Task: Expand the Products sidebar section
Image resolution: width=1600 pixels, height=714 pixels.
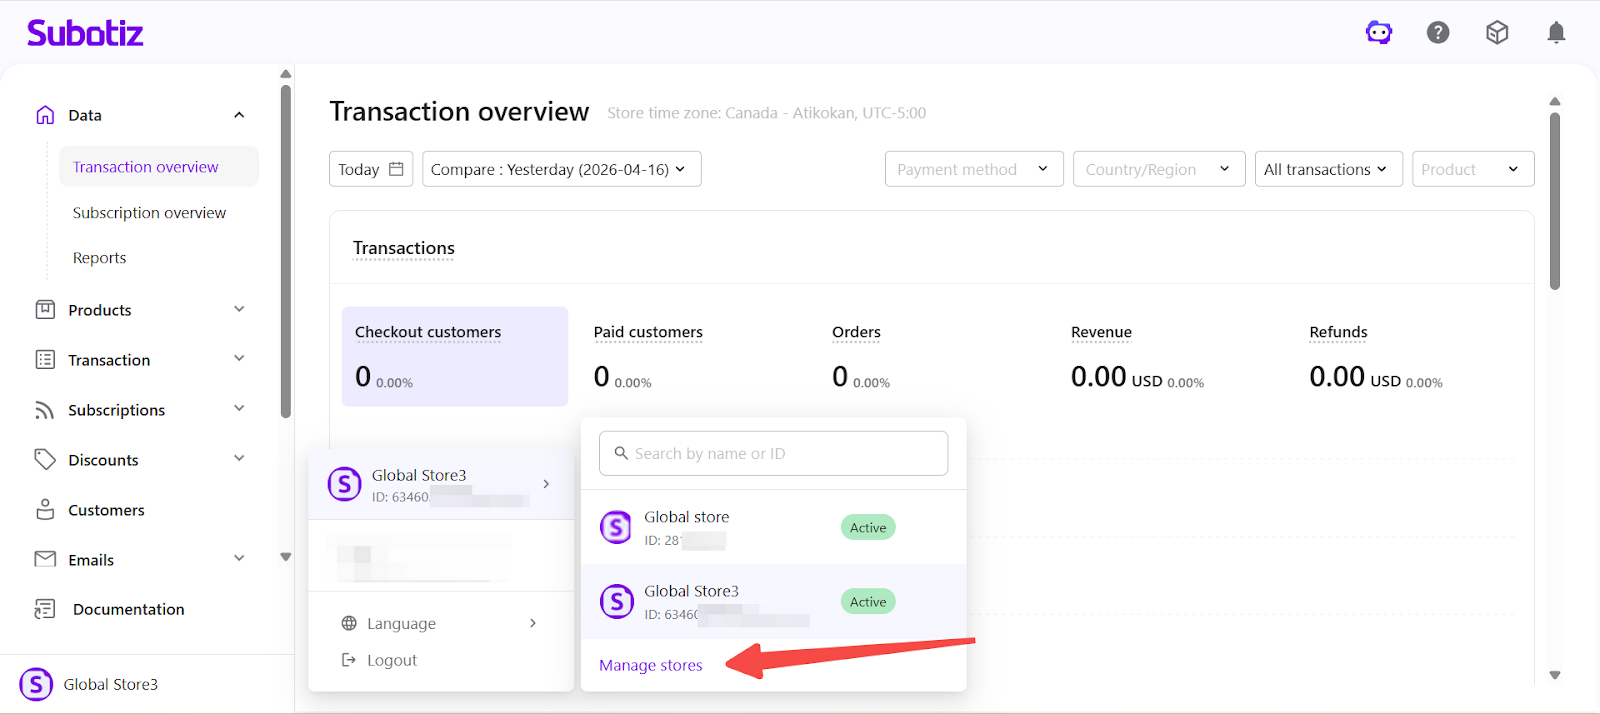Action: (239, 310)
